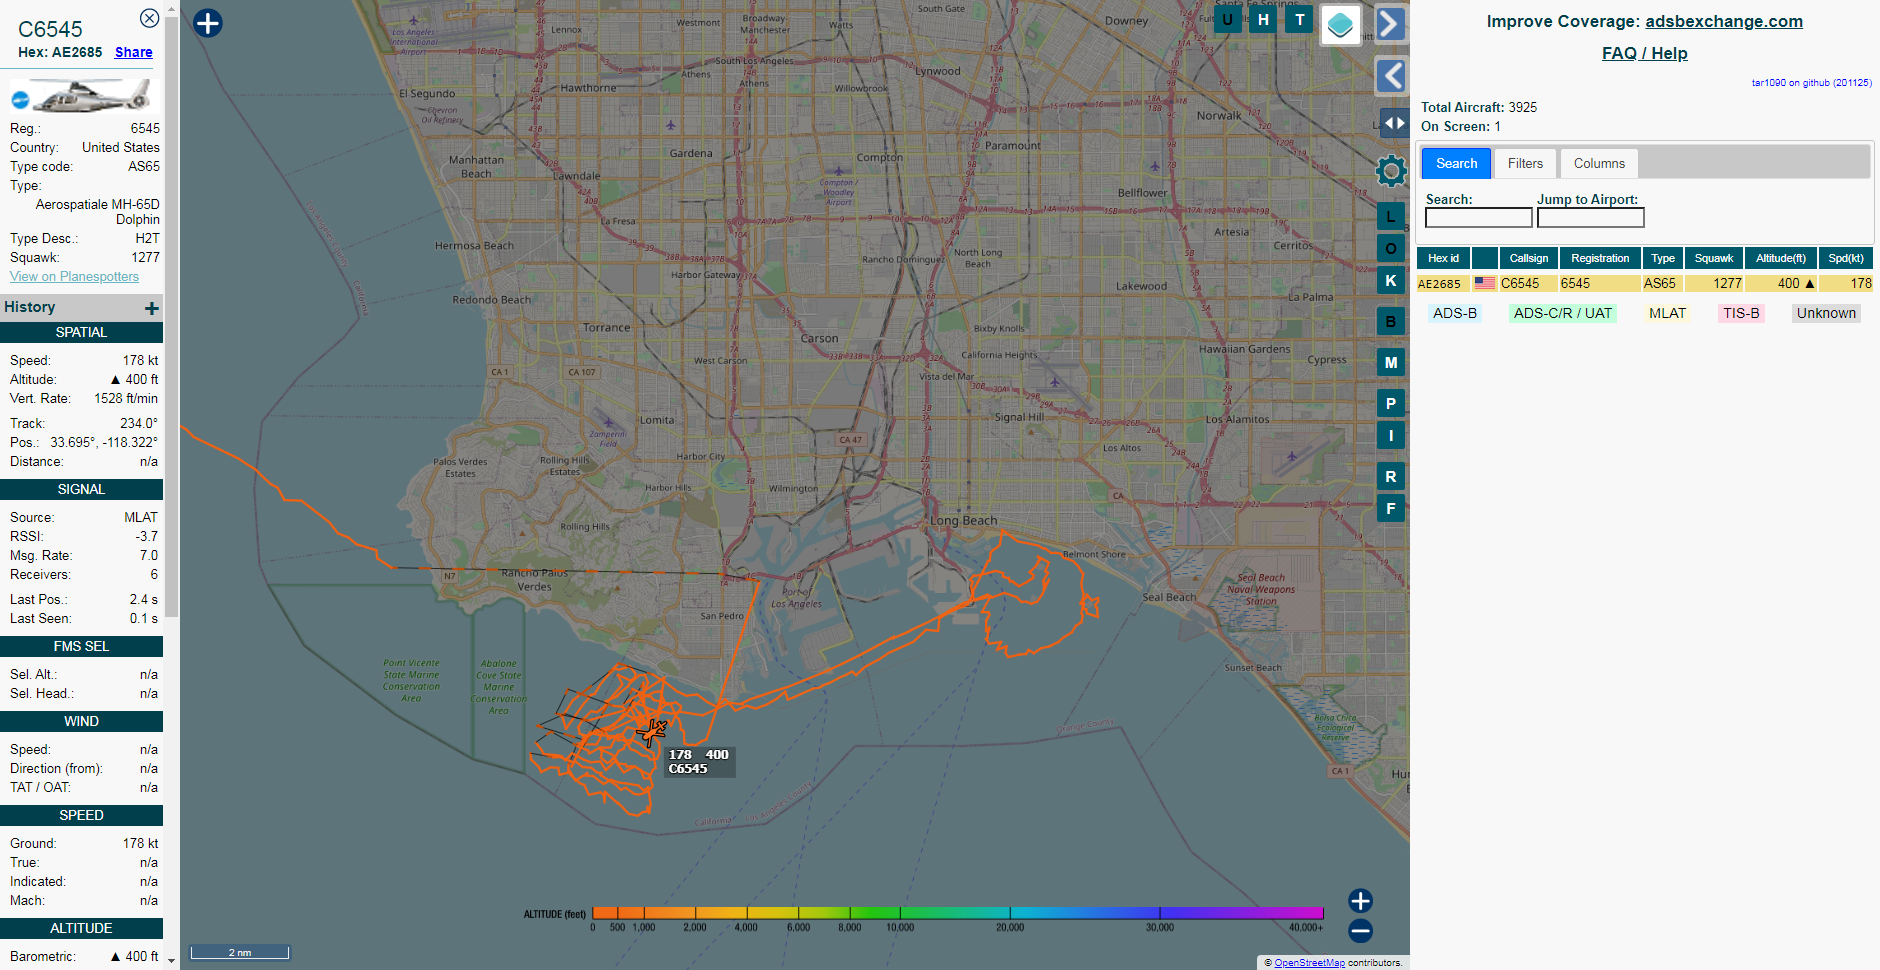1880x970 pixels.
Task: Zoom in using the map plus control
Action: click(1360, 901)
